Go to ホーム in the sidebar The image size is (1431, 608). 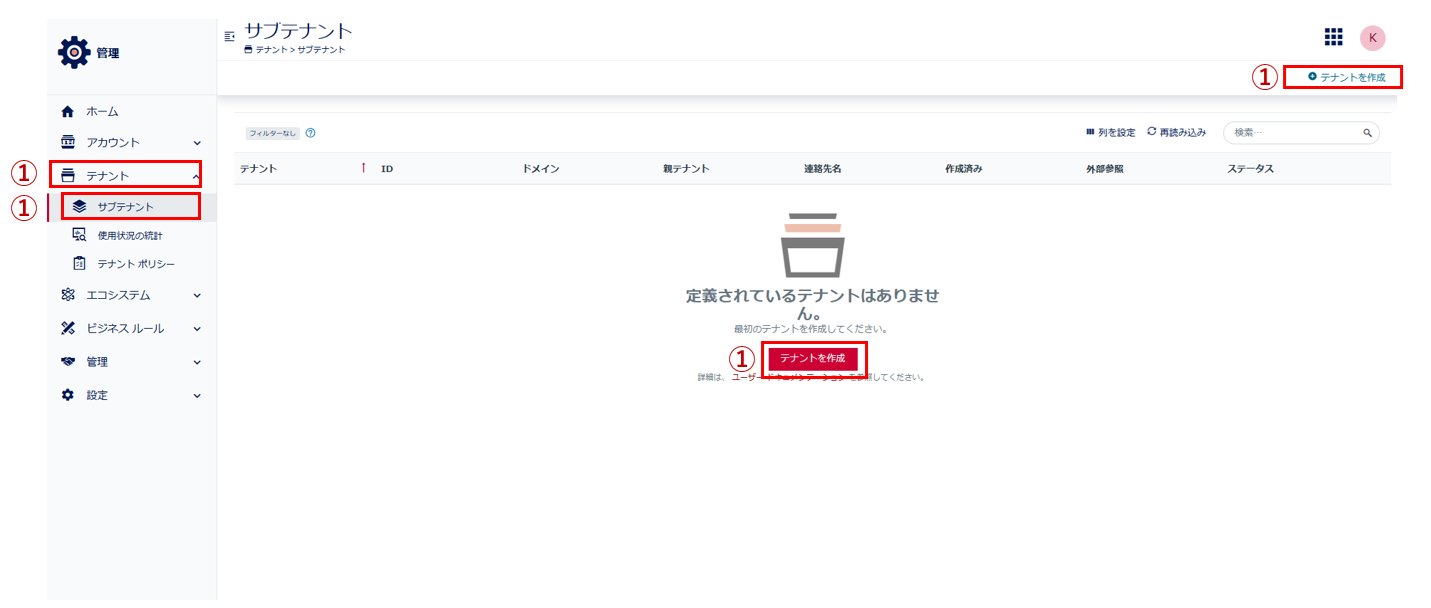pos(102,111)
